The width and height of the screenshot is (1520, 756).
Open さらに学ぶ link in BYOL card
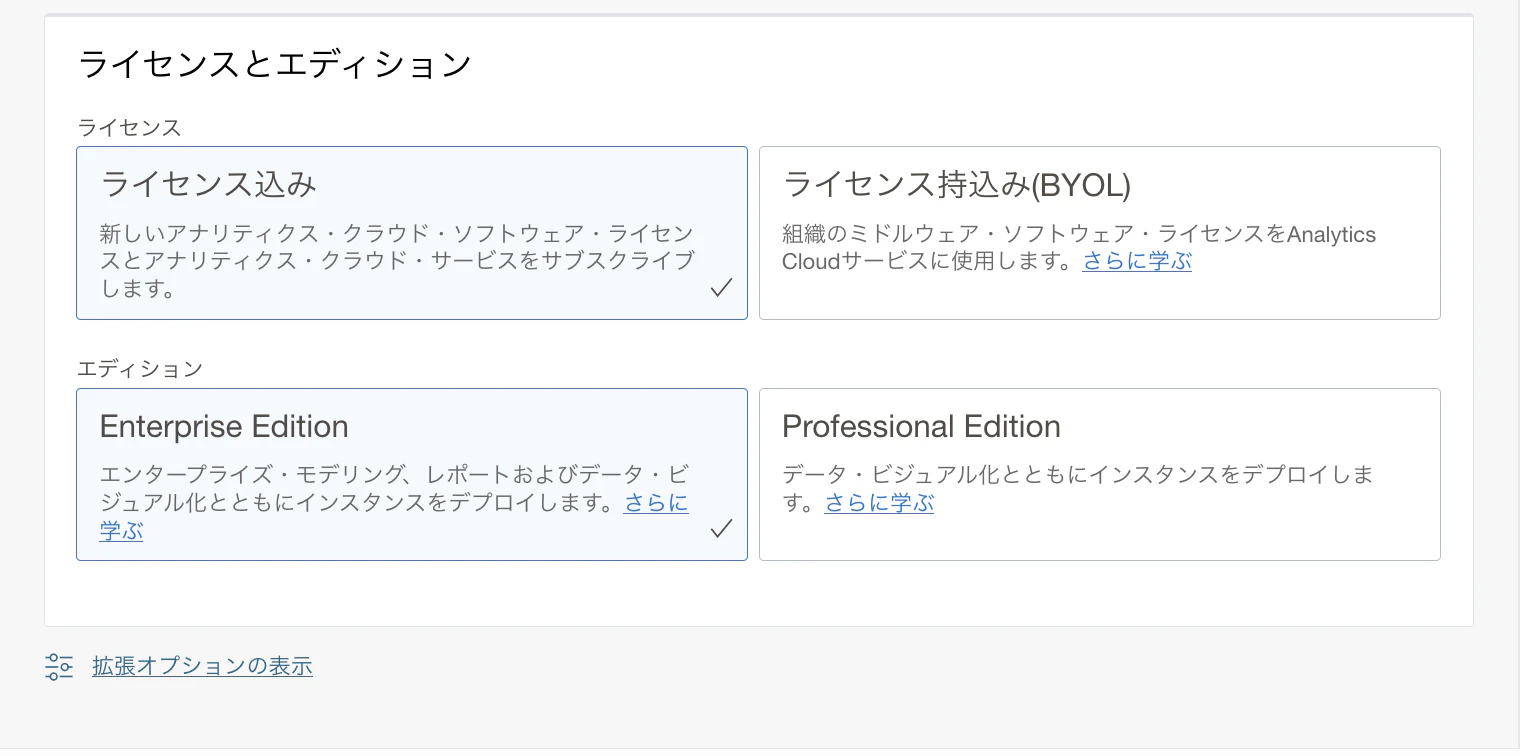pyautogui.click(x=1137, y=261)
